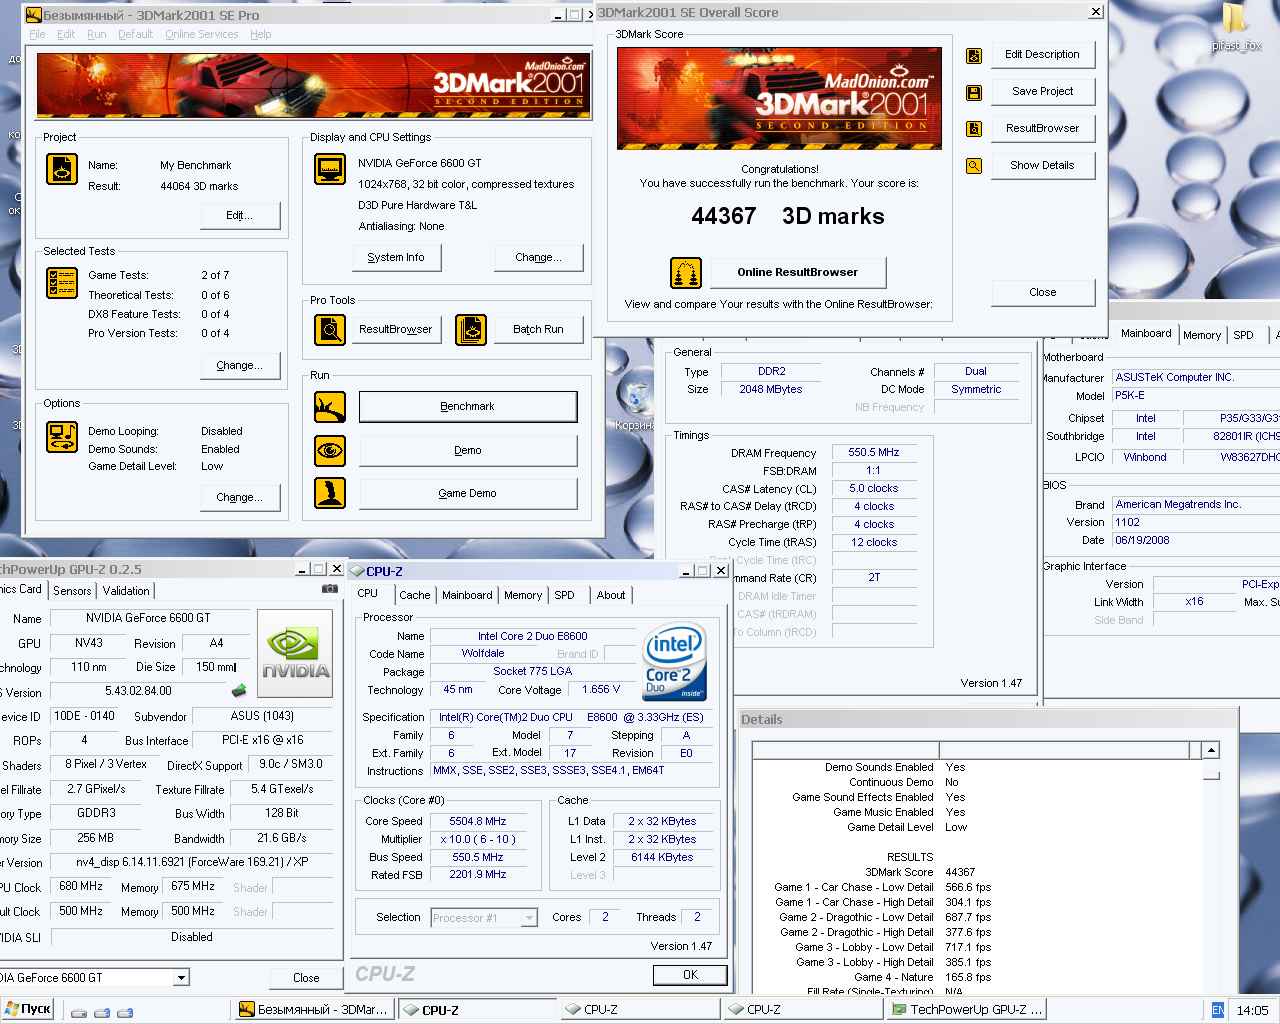Click the System Info button
The width and height of the screenshot is (1280, 1024).
(x=396, y=258)
